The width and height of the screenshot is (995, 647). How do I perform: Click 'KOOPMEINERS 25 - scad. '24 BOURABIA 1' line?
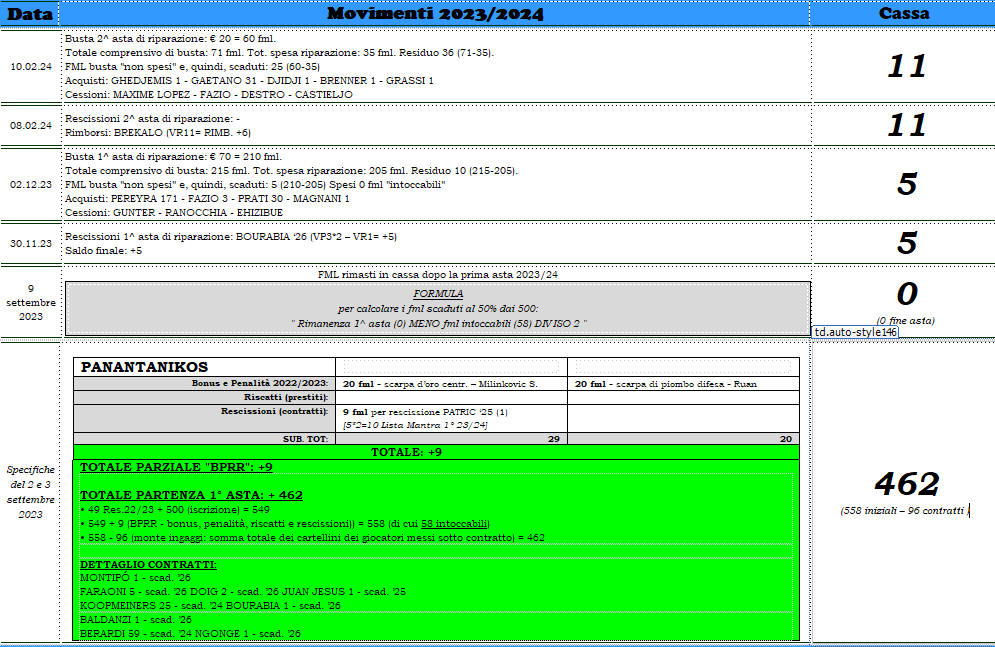(210, 605)
